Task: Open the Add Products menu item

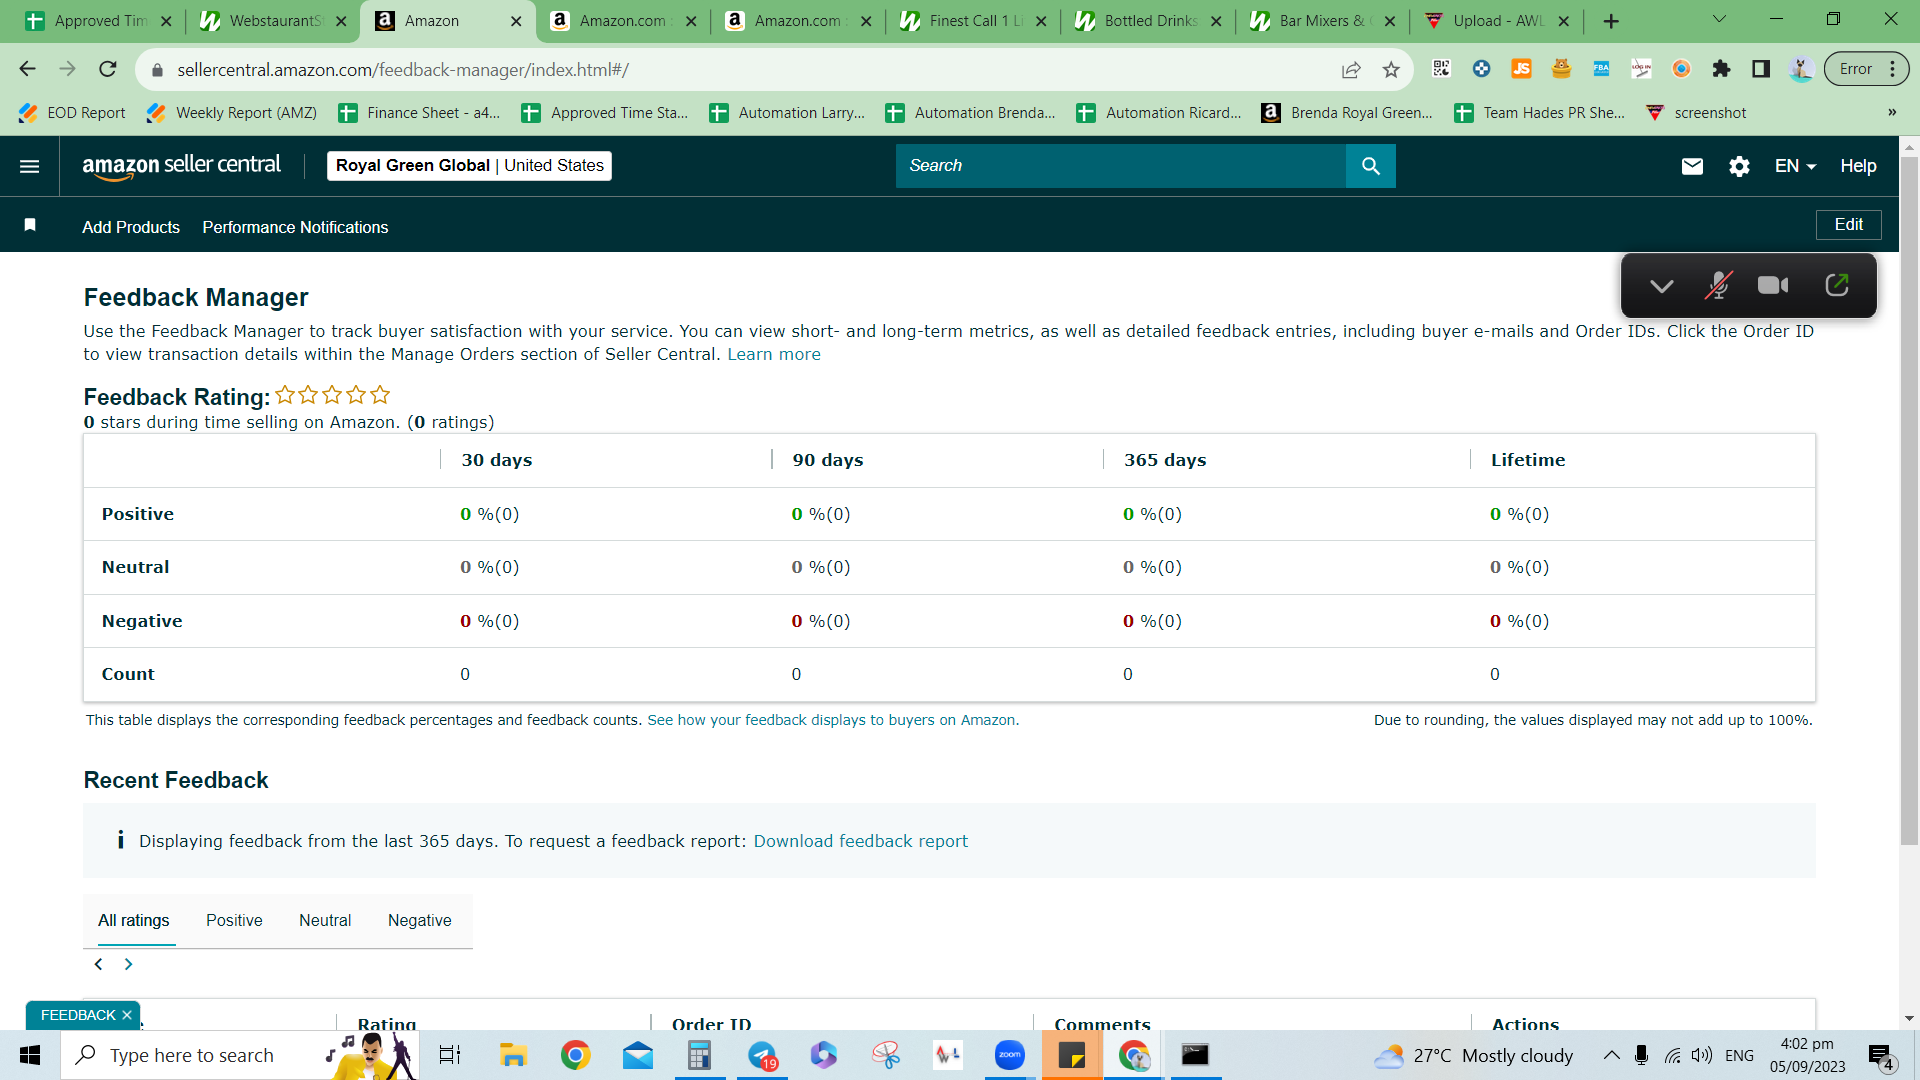Action: [x=131, y=227]
